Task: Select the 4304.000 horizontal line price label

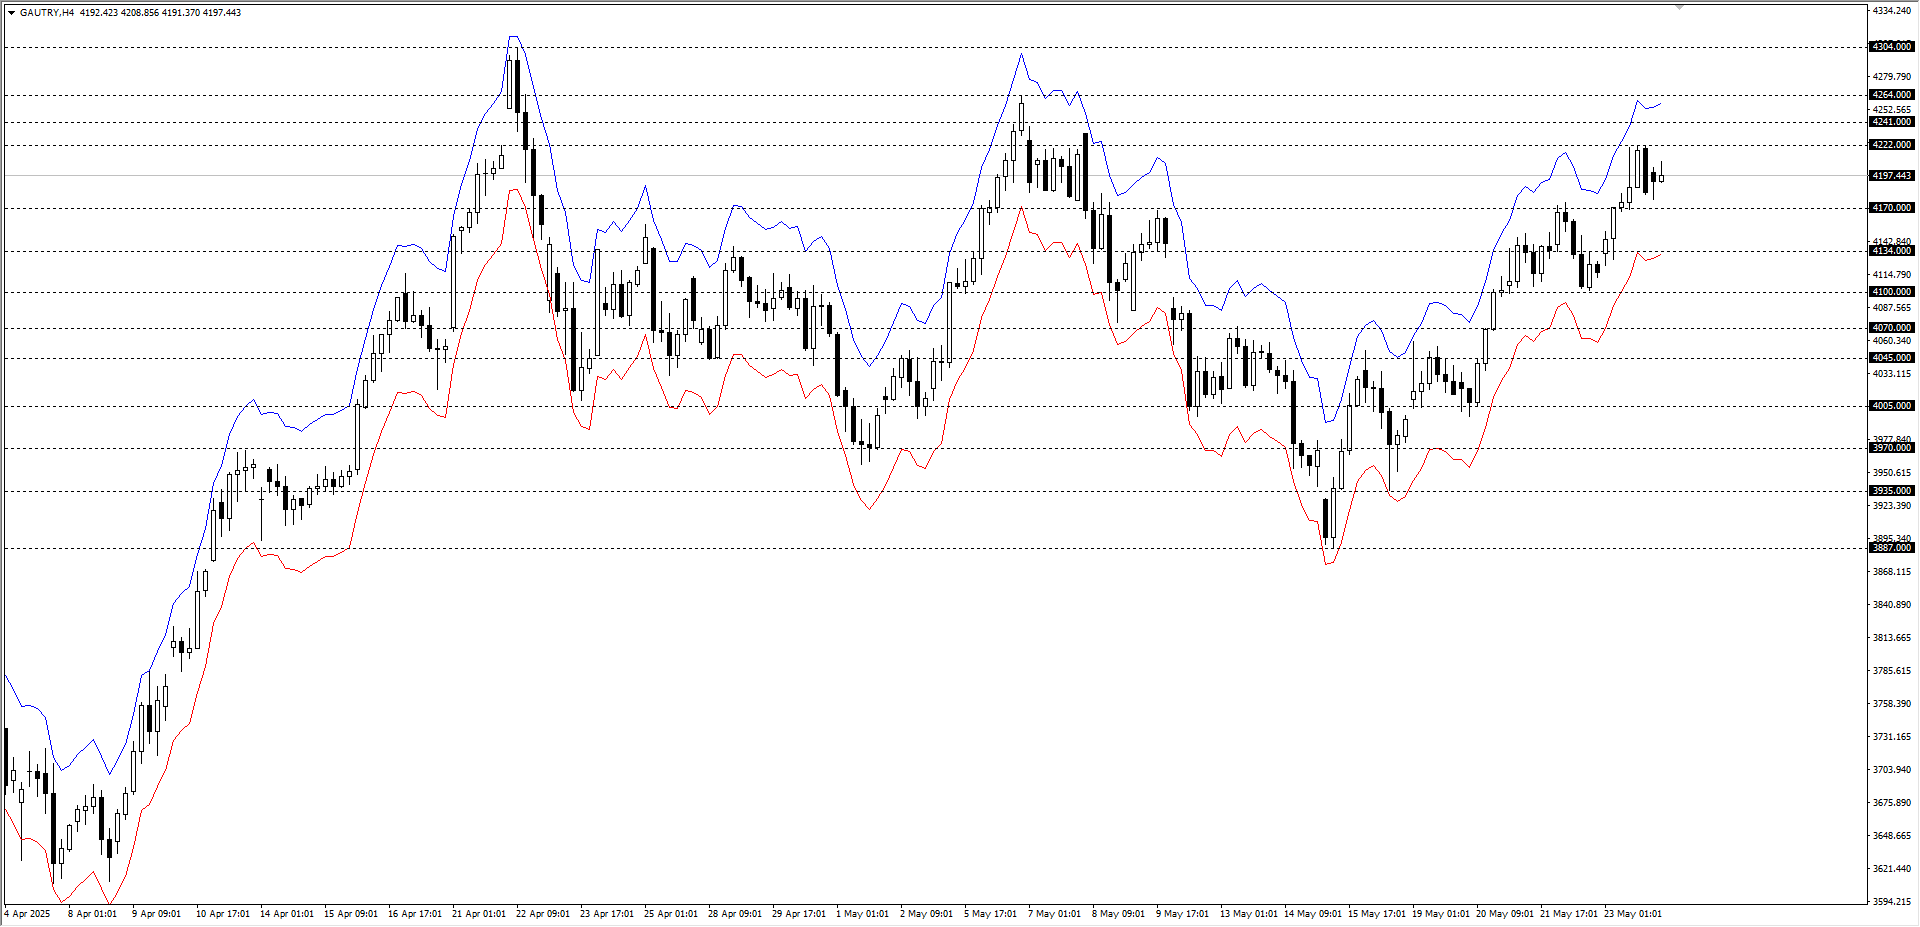Action: 1891,47
